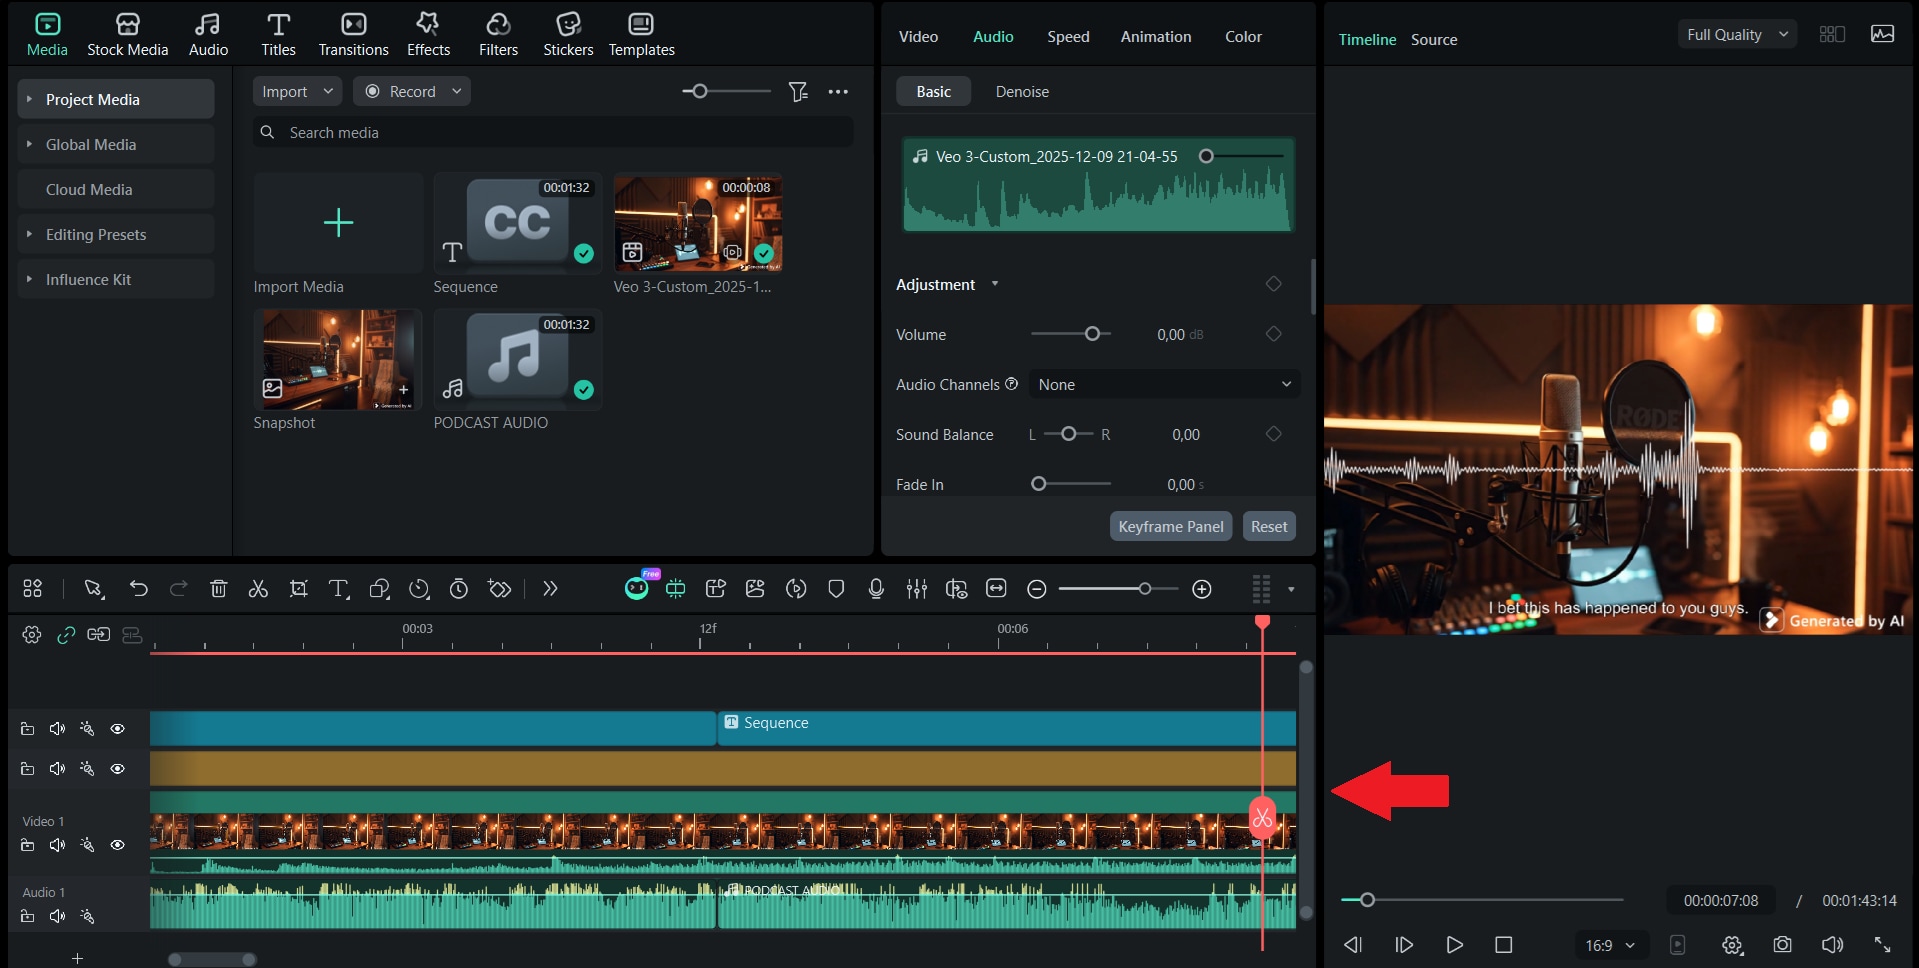The image size is (1919, 968).
Task: Lock the Audio 1 track
Action: pos(27,915)
